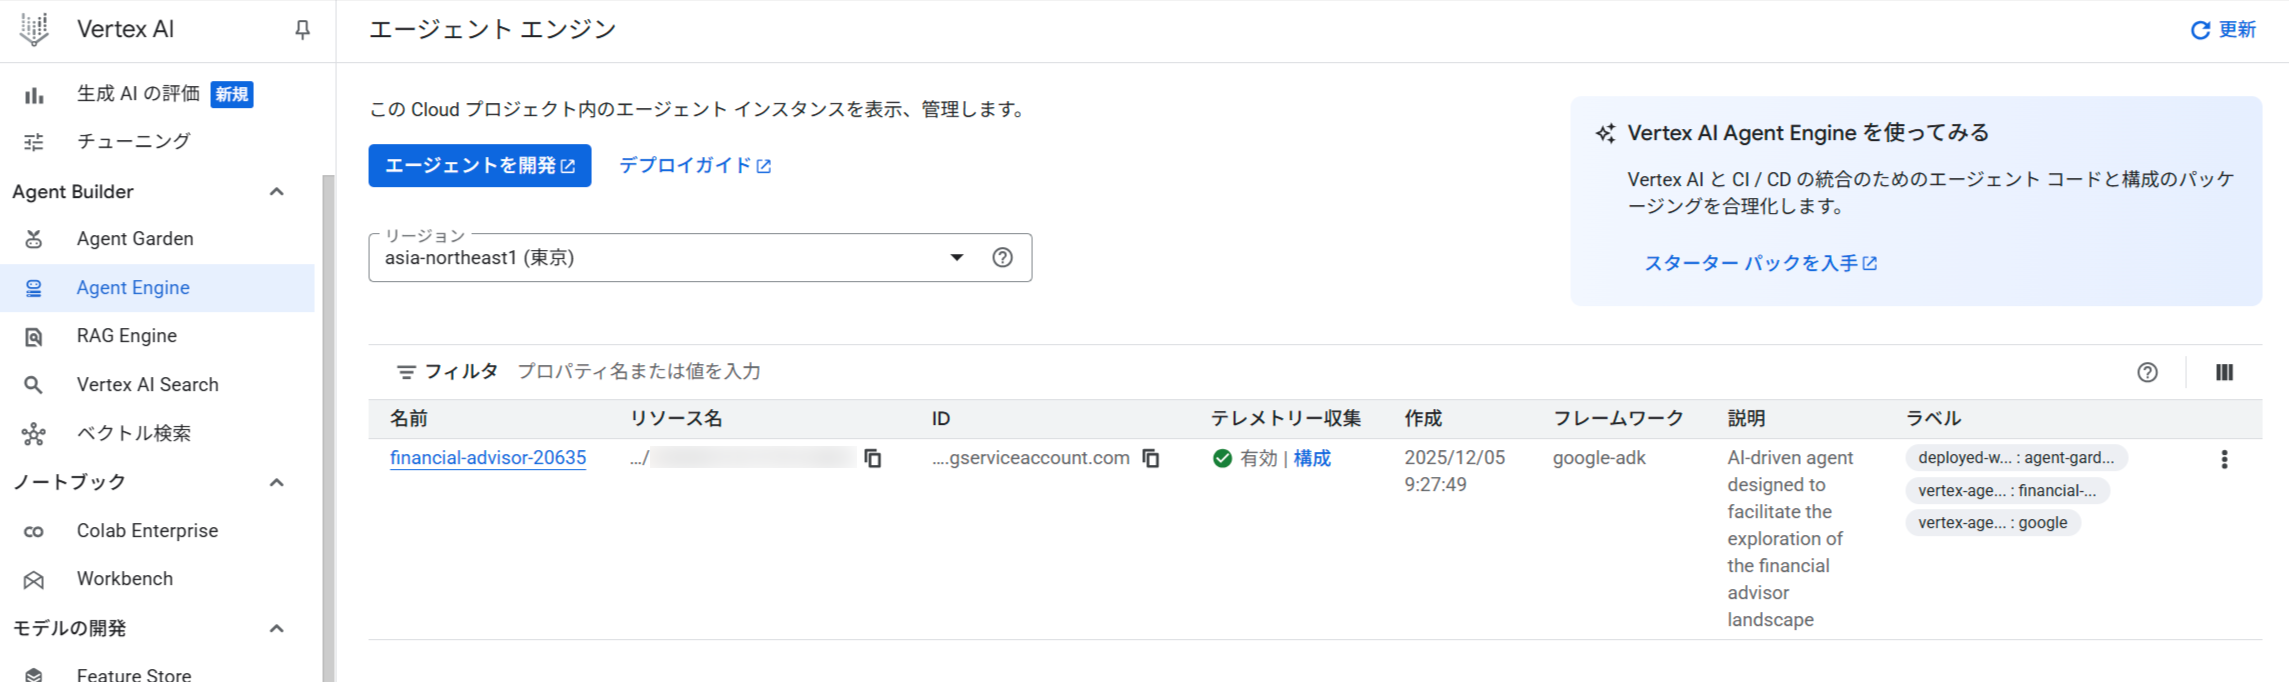
Task: Click the vertex-age... : google label chip
Action: coord(1992,523)
